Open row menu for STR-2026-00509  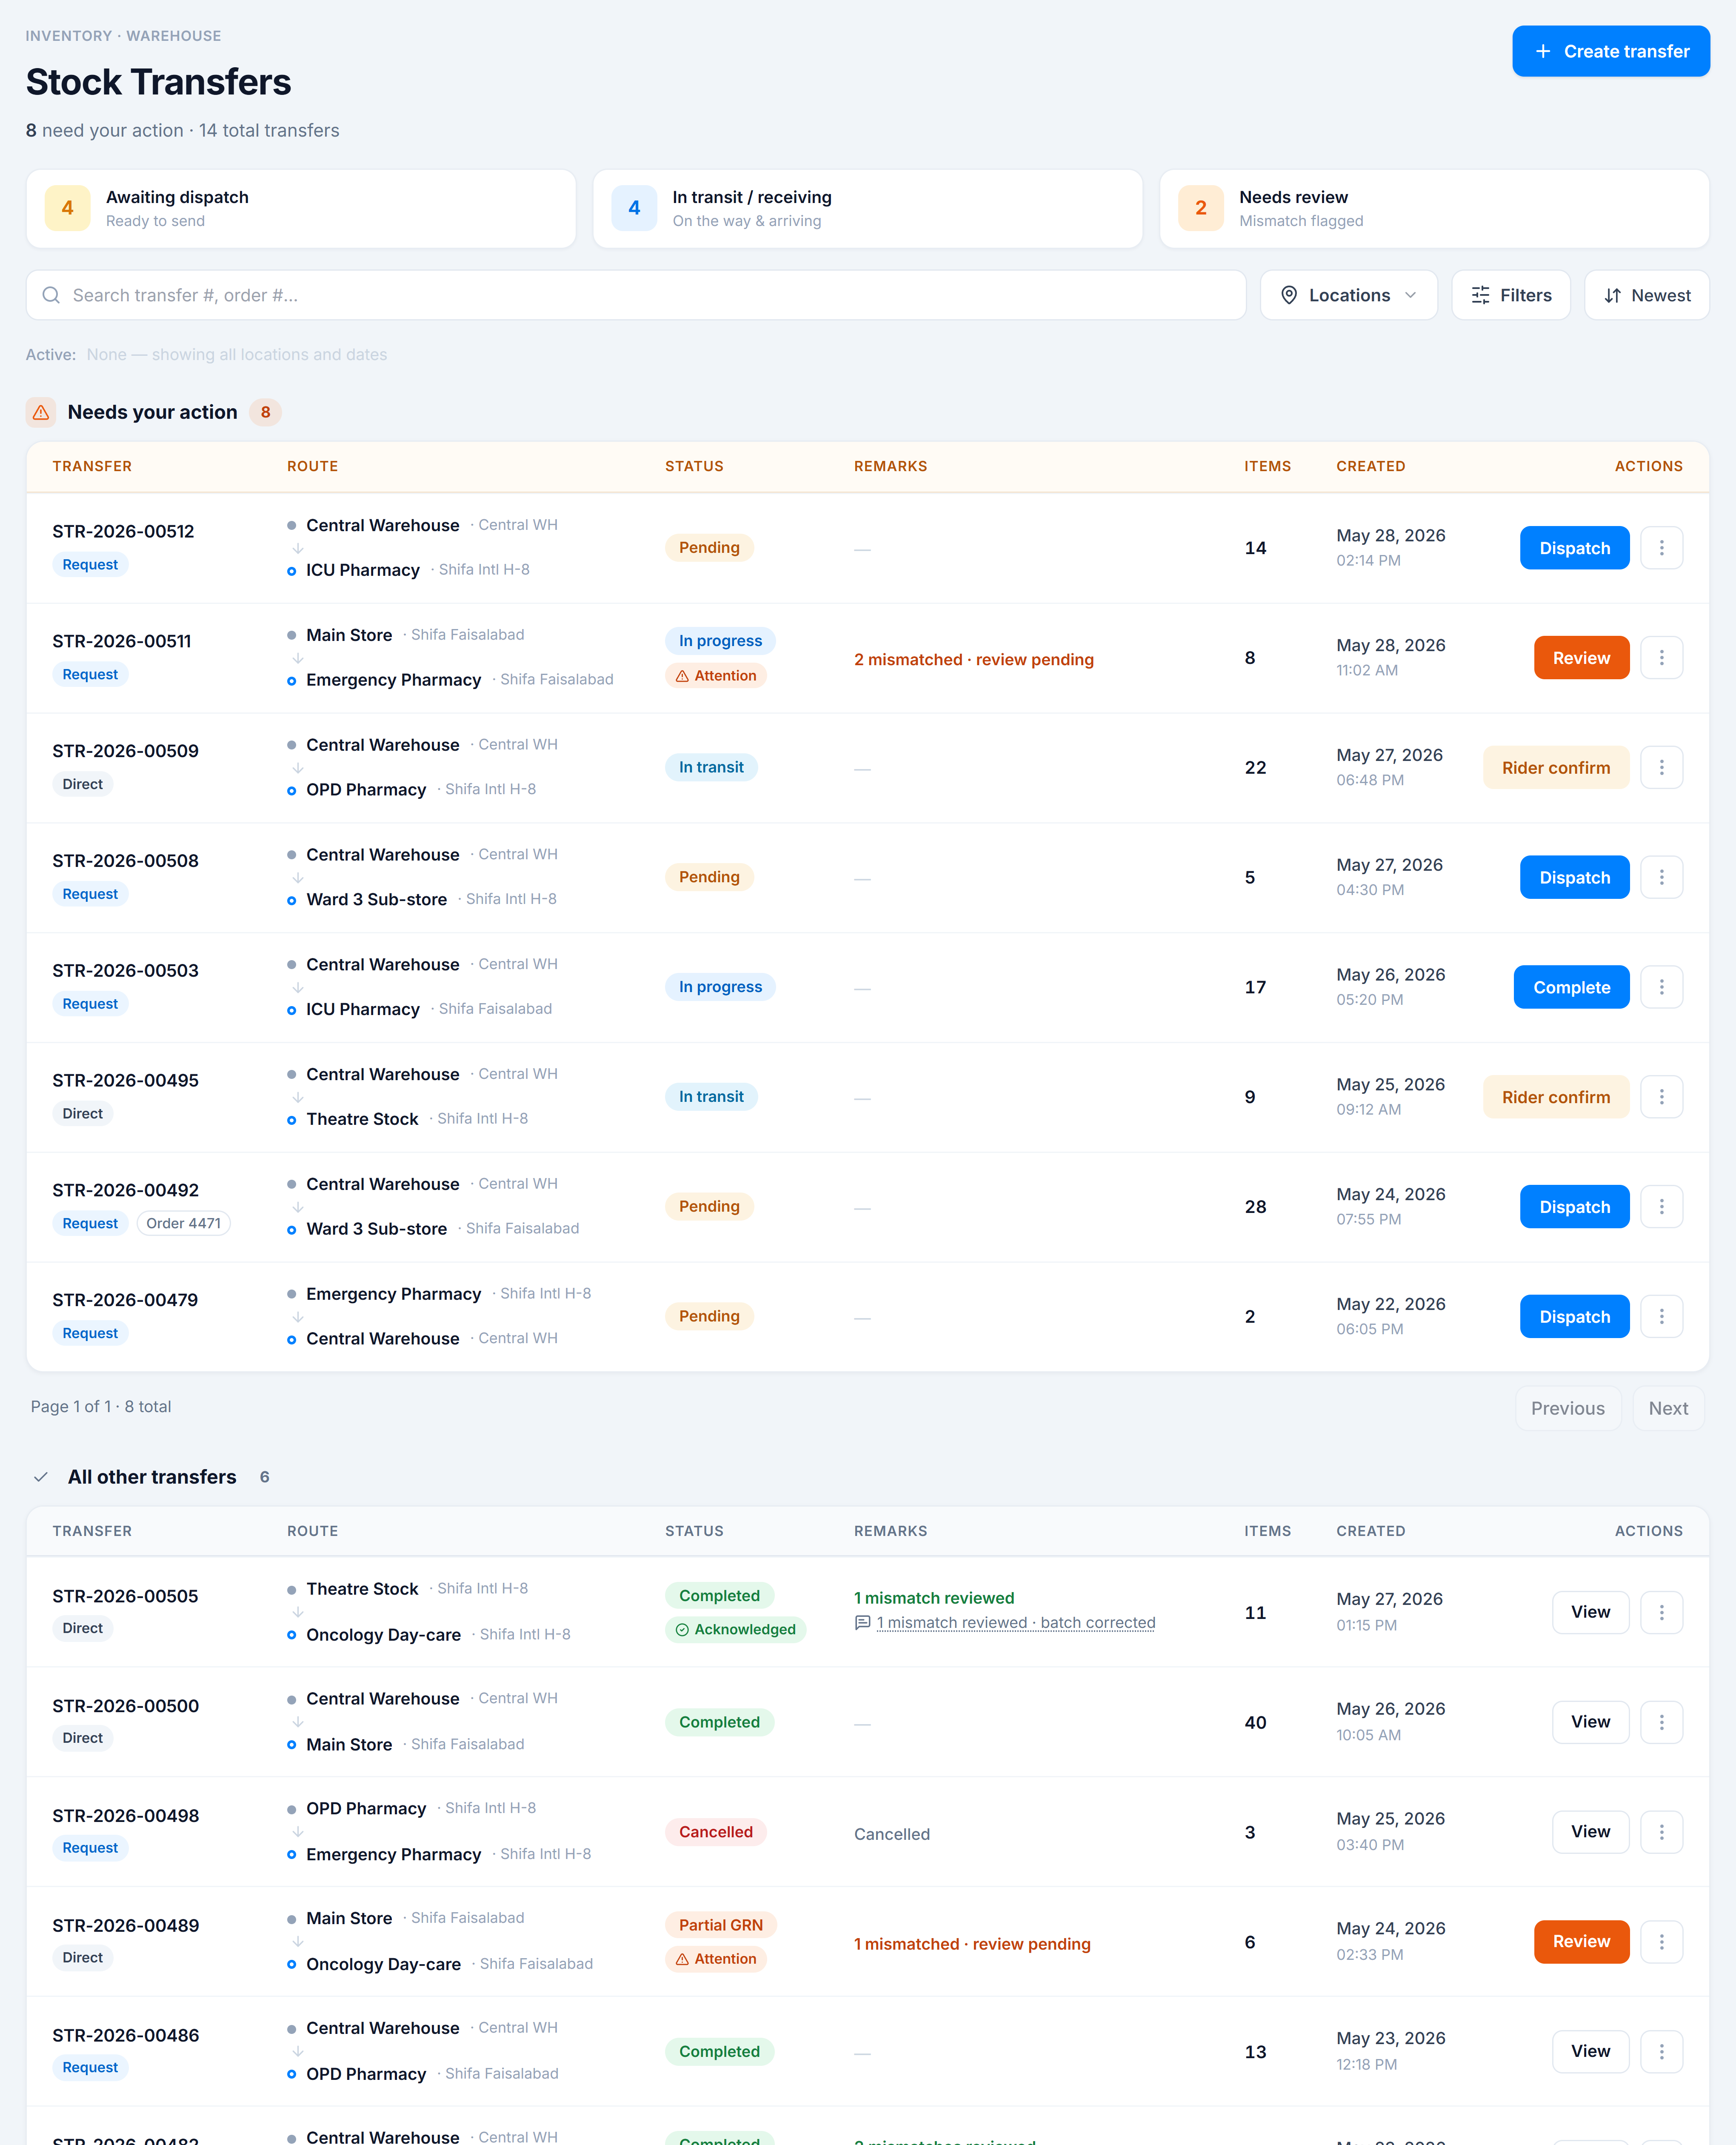click(x=1661, y=767)
